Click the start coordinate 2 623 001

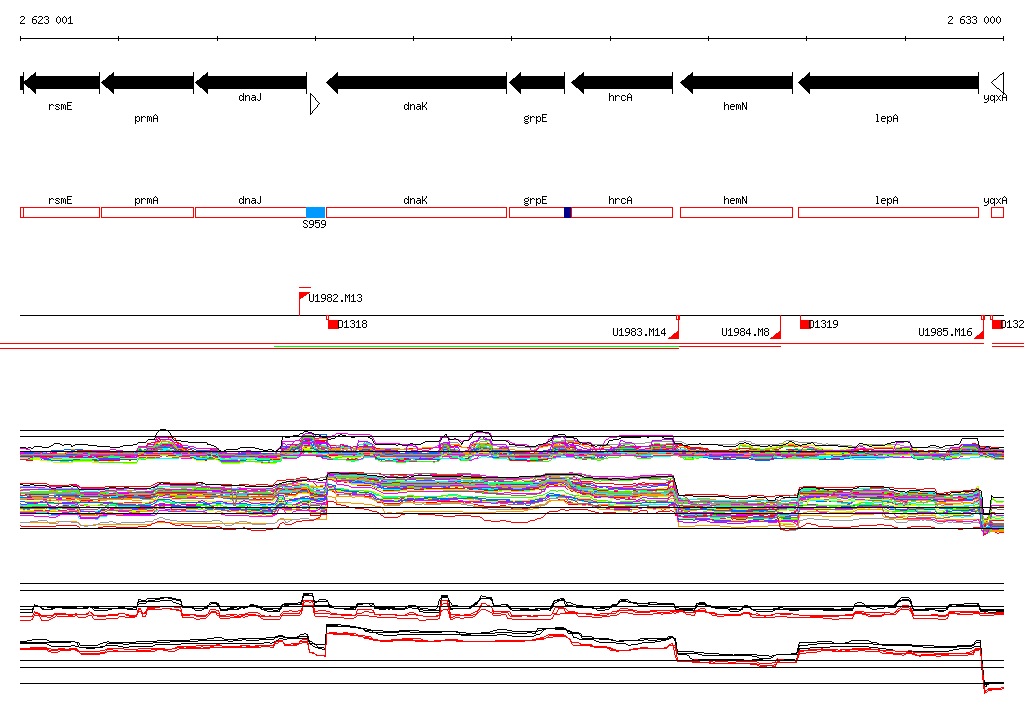click(x=46, y=20)
